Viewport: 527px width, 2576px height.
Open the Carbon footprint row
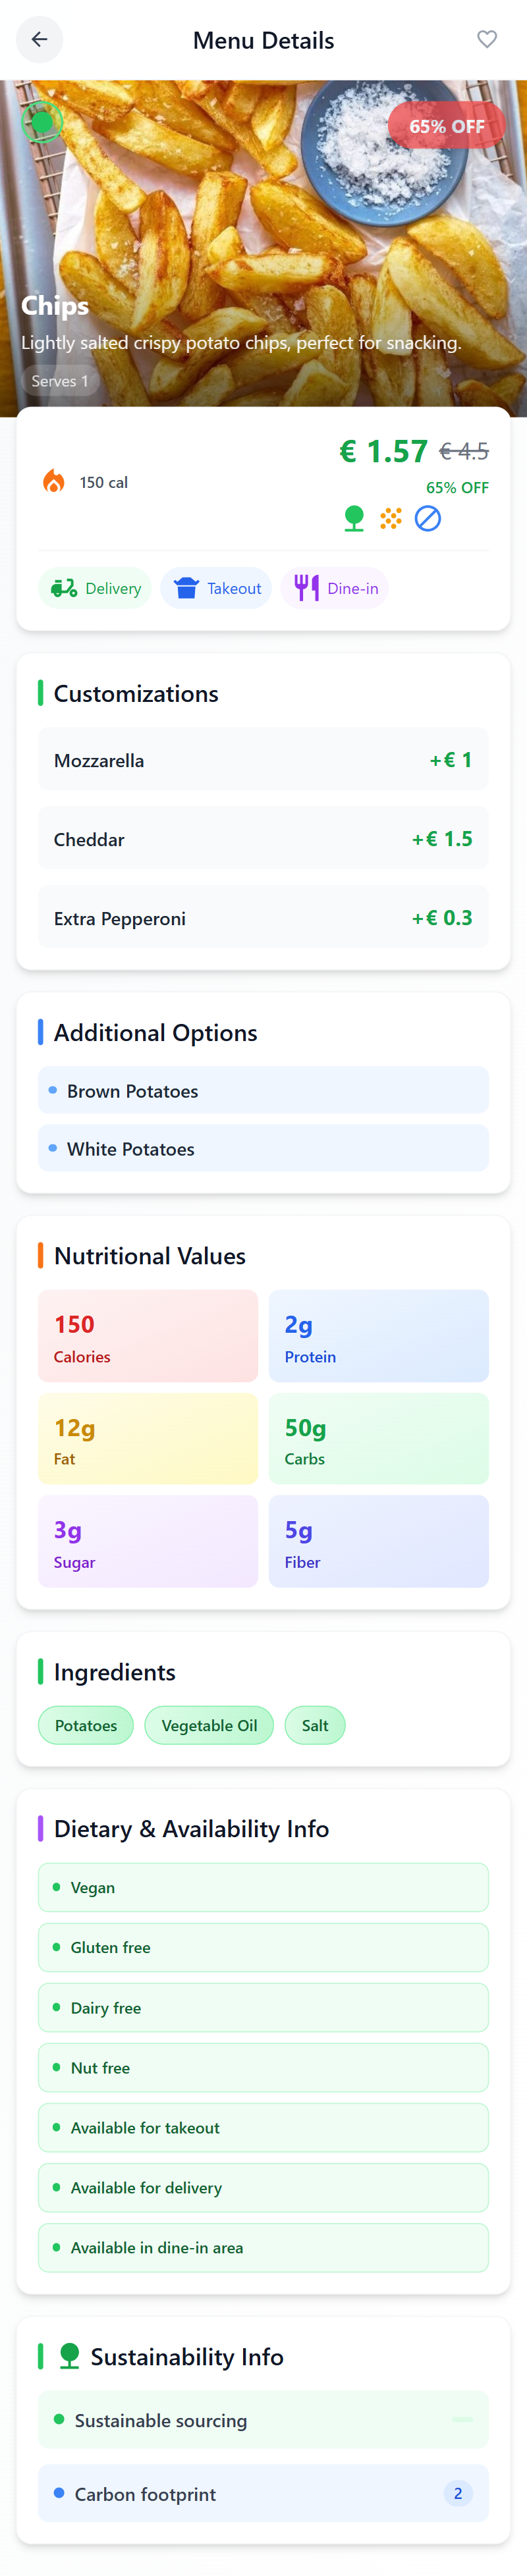click(263, 2494)
